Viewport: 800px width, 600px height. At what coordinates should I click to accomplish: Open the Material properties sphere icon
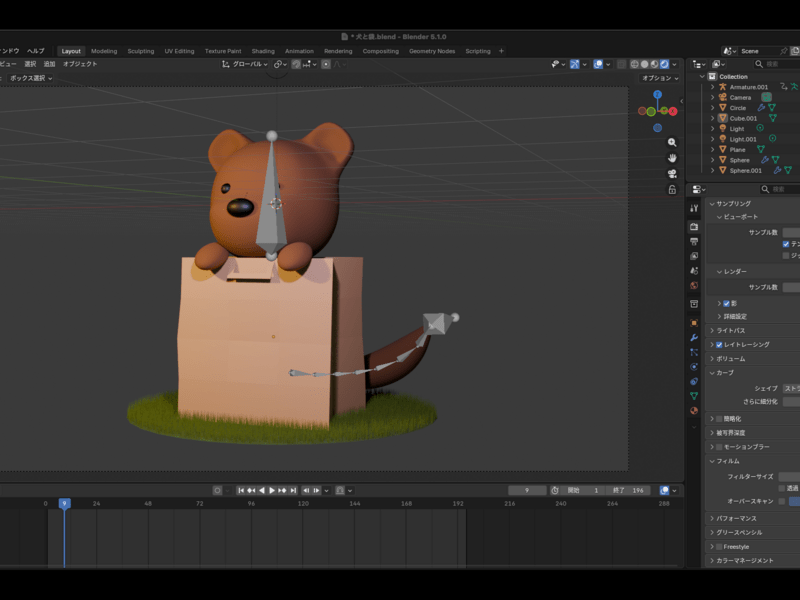tap(694, 410)
